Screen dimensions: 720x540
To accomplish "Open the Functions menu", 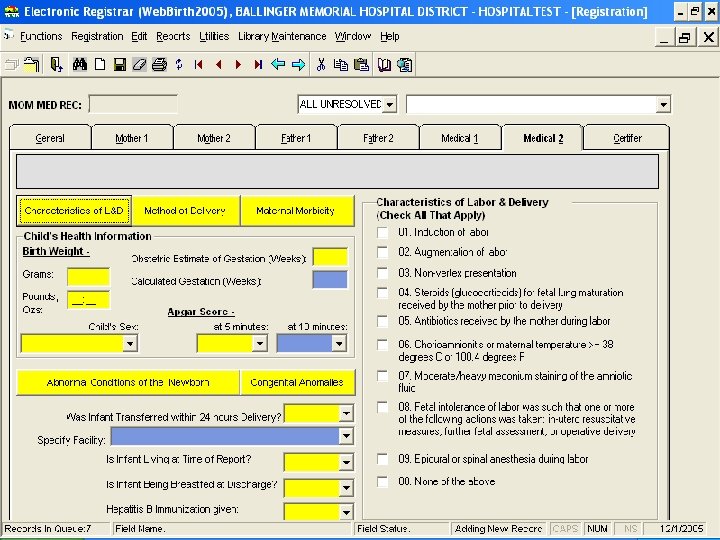I will [41, 36].
